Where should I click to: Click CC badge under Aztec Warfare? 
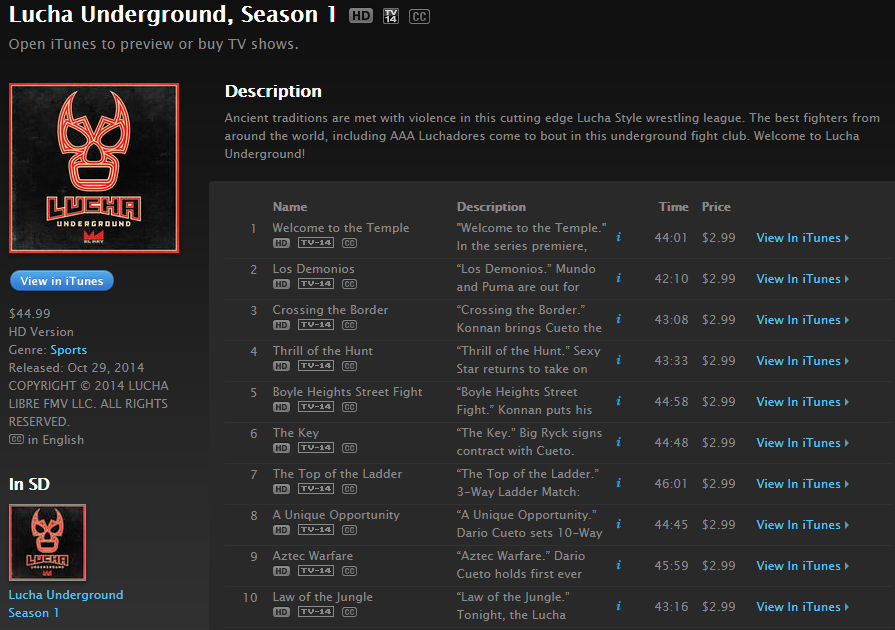coord(349,571)
